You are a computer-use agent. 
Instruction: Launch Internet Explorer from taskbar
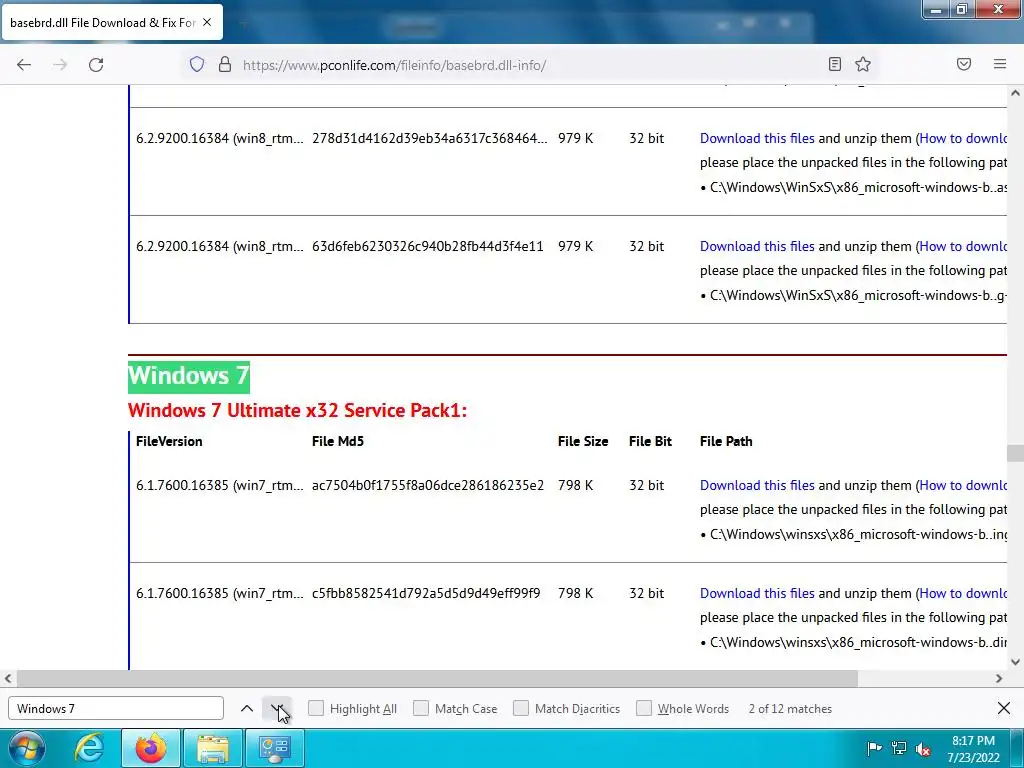click(89, 748)
